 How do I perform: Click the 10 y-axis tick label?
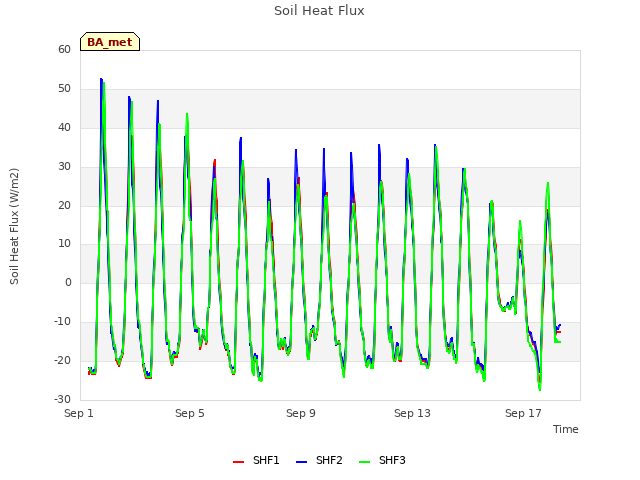[64, 244]
